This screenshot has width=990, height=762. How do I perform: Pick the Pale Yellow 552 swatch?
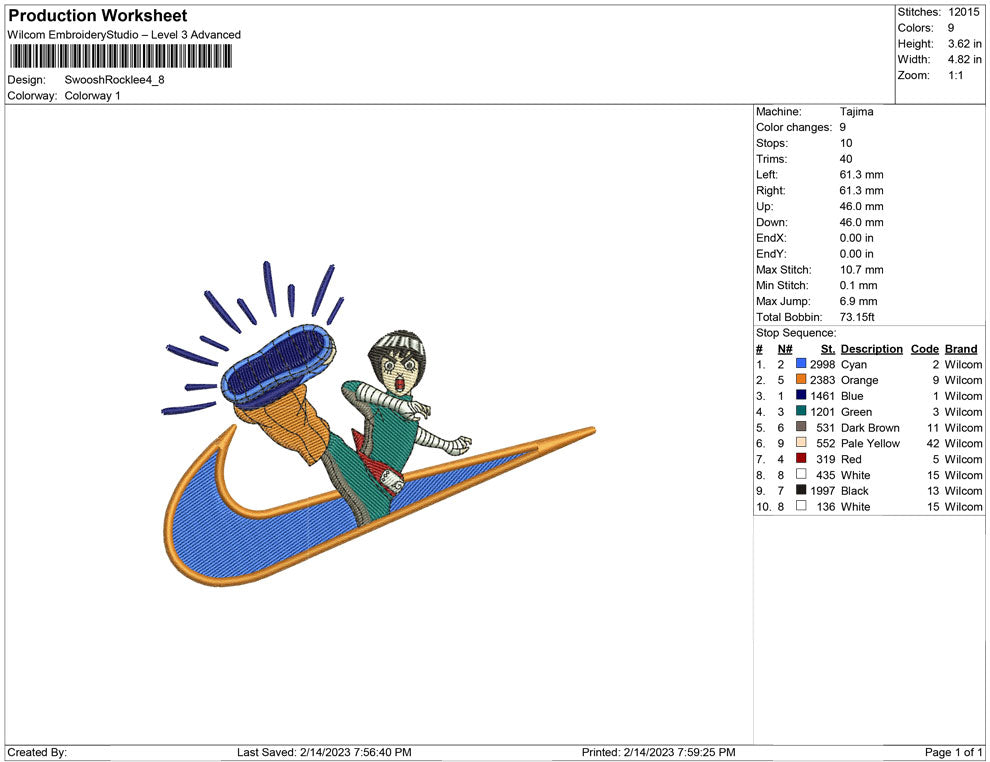click(x=801, y=443)
